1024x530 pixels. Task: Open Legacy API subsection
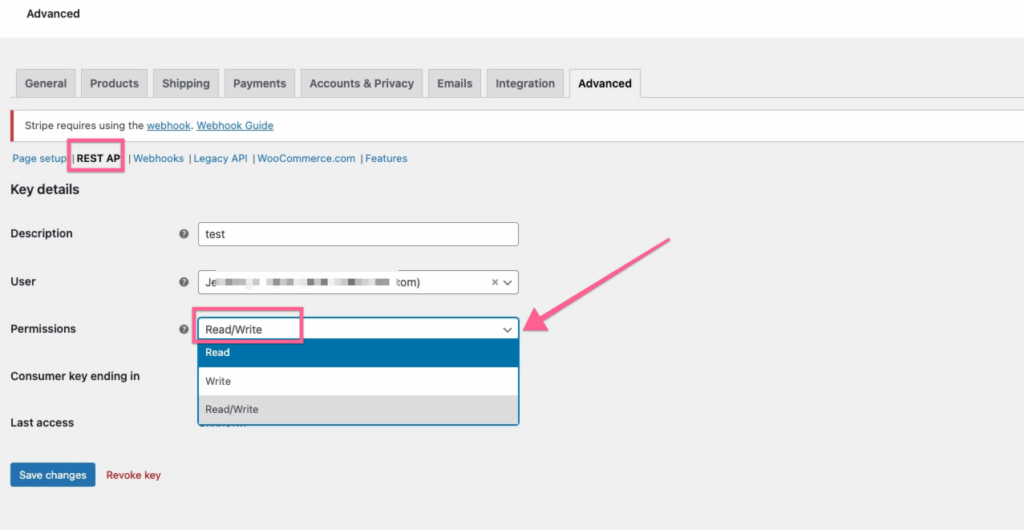coord(220,158)
